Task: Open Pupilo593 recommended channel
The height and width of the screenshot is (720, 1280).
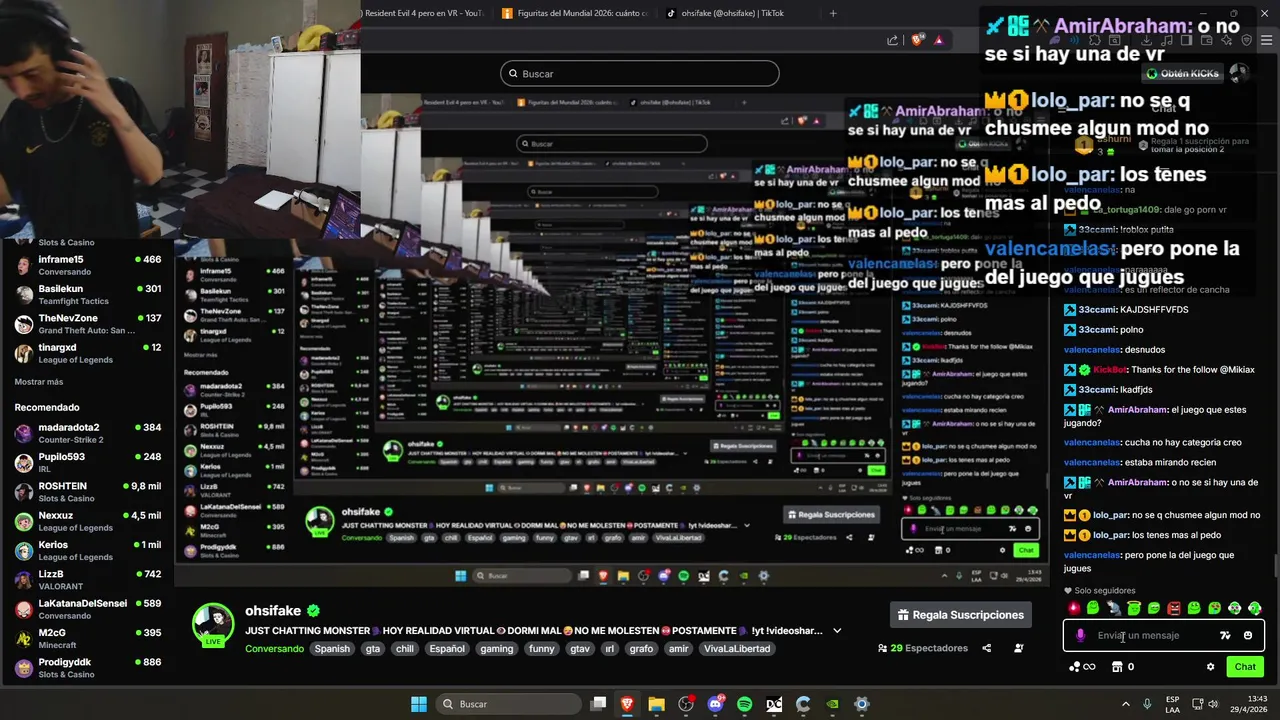Action: click(x=88, y=463)
